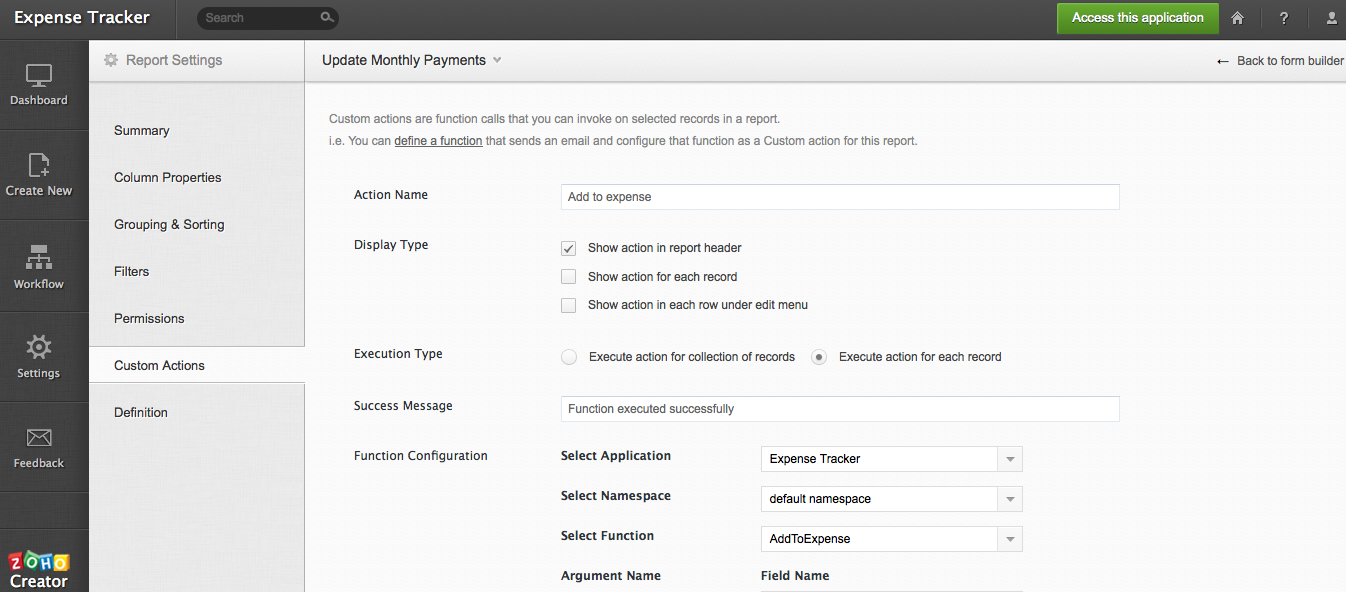Open the Column Properties settings tab
The height and width of the screenshot is (592, 1346).
(168, 178)
